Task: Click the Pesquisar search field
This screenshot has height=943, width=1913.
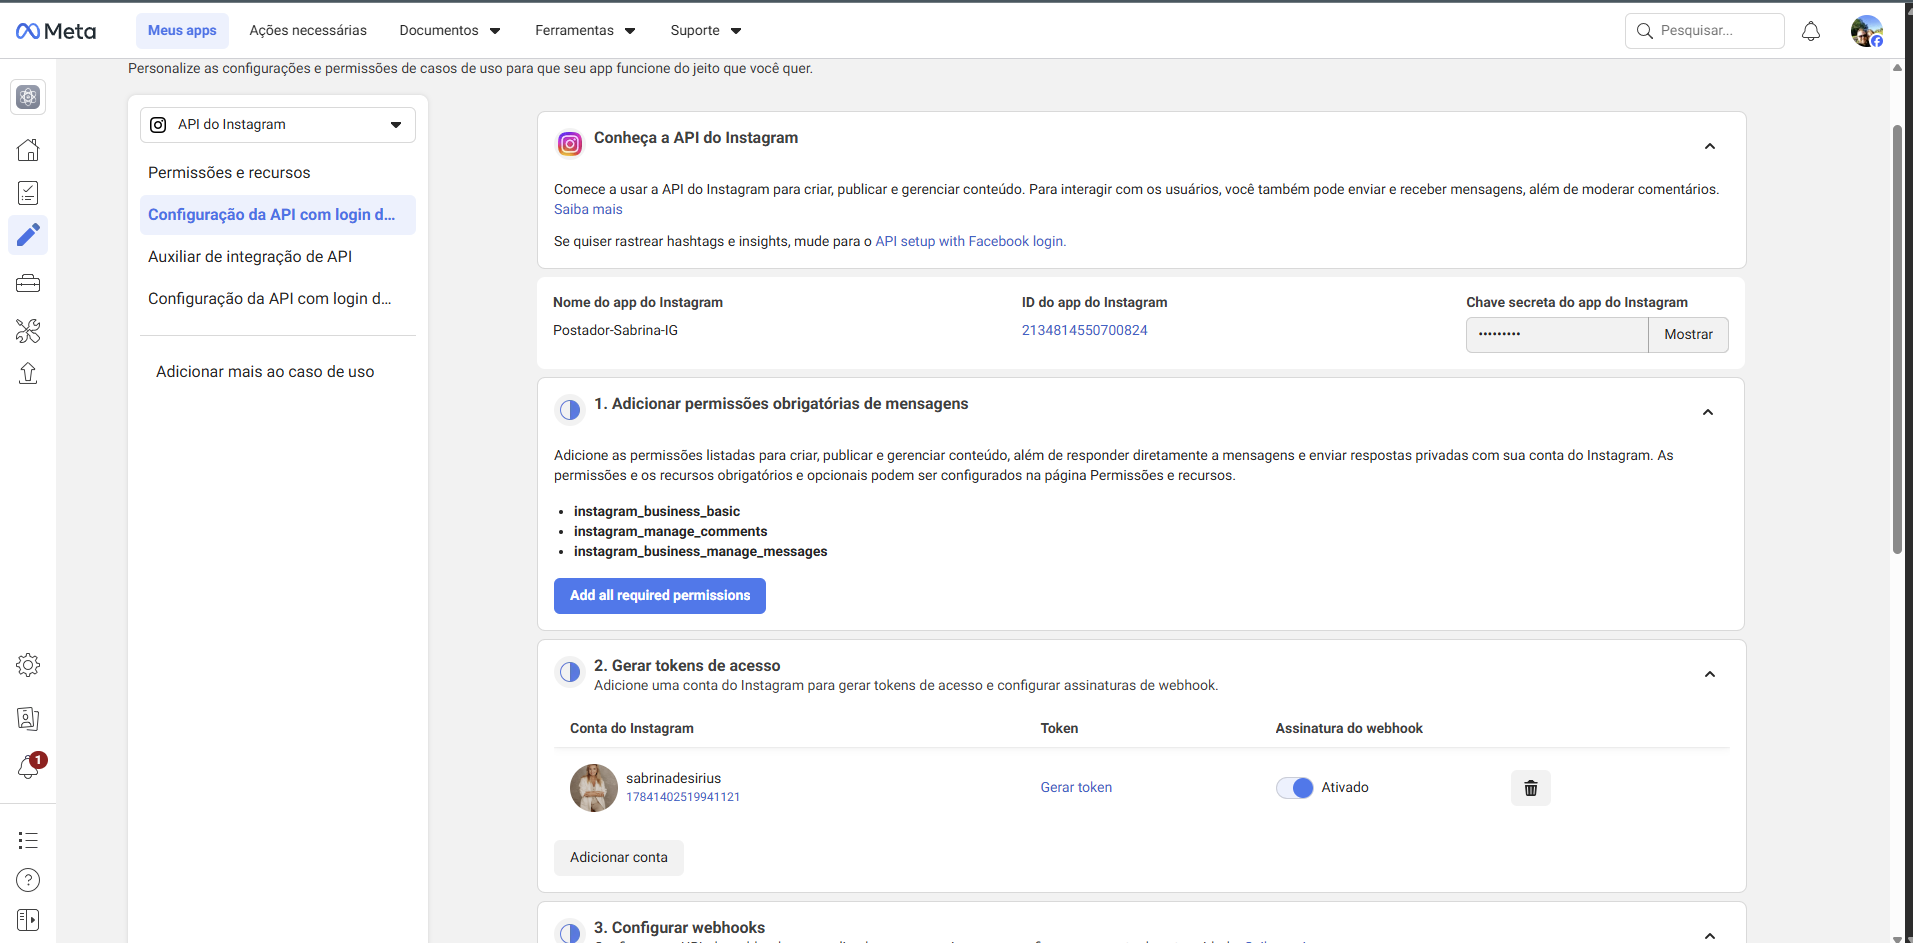Action: (x=1704, y=31)
